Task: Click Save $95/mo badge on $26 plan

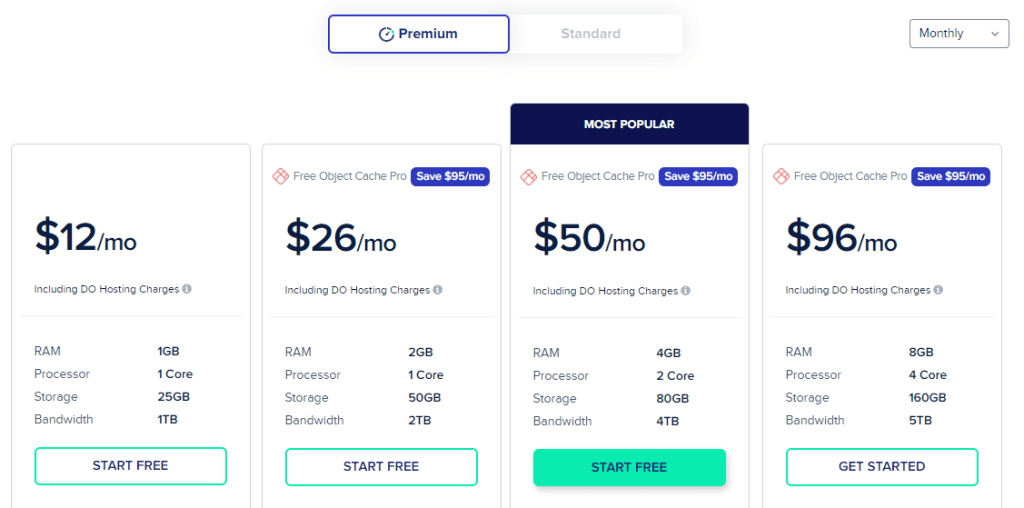Action: coord(450,176)
